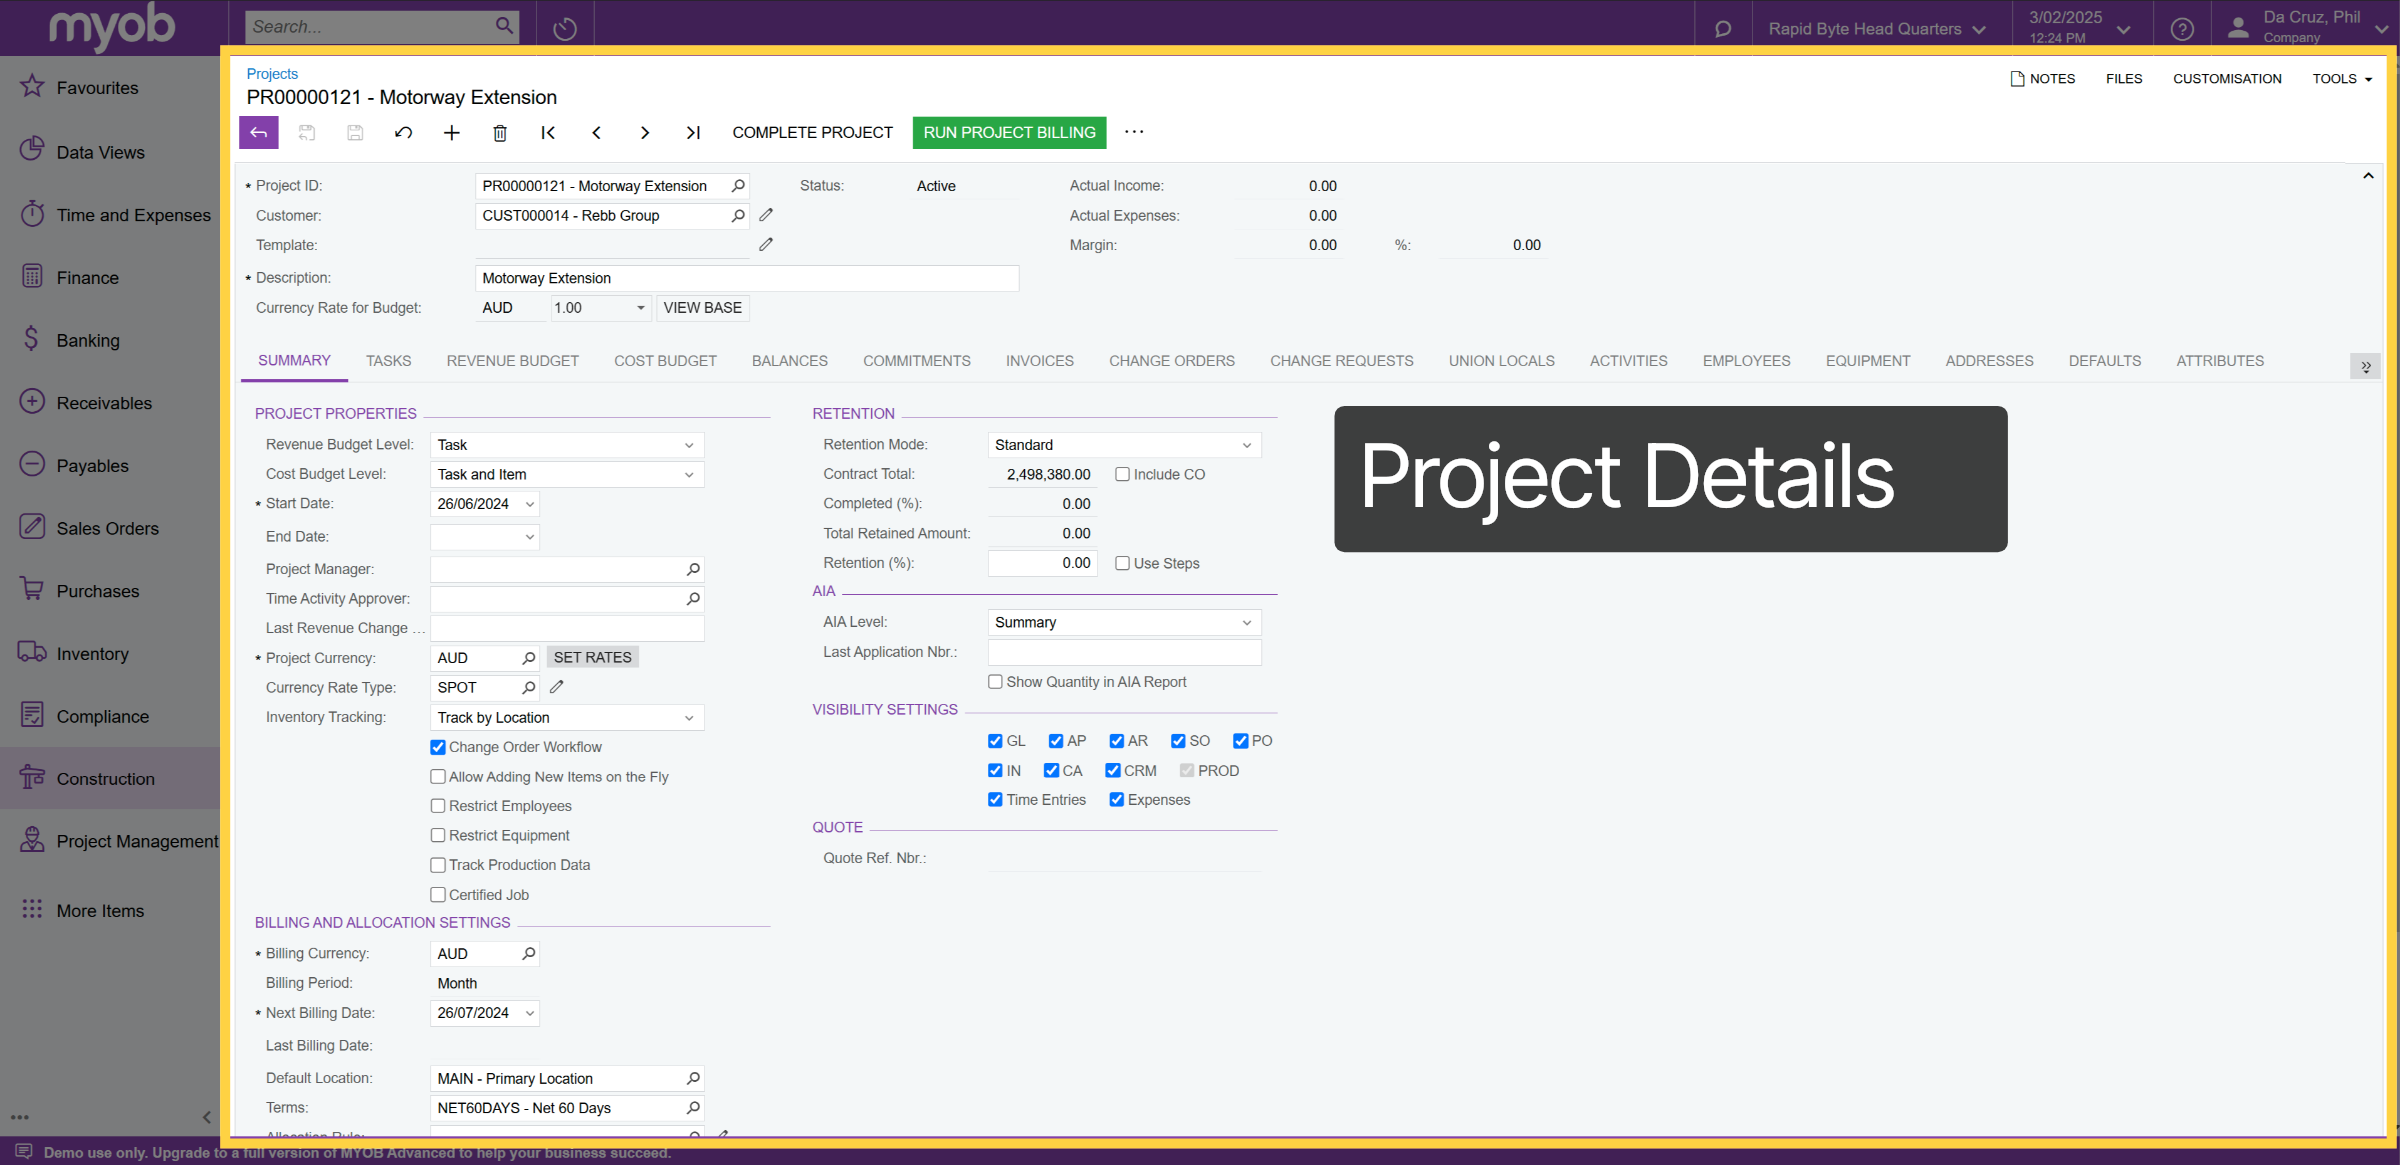2400x1165 pixels.
Task: Open the Change Orders tab
Action: pos(1172,361)
